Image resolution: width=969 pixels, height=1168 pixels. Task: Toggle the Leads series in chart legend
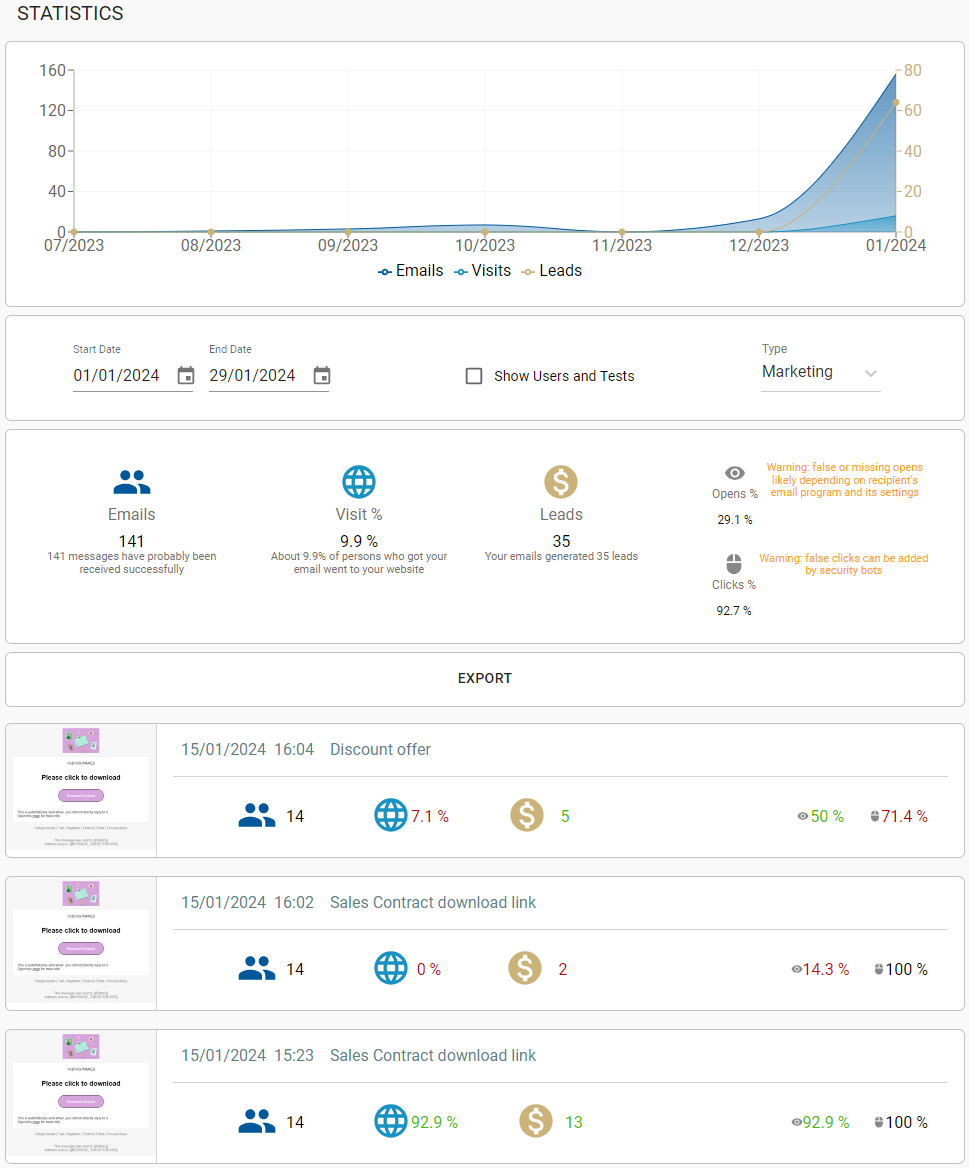click(x=553, y=271)
